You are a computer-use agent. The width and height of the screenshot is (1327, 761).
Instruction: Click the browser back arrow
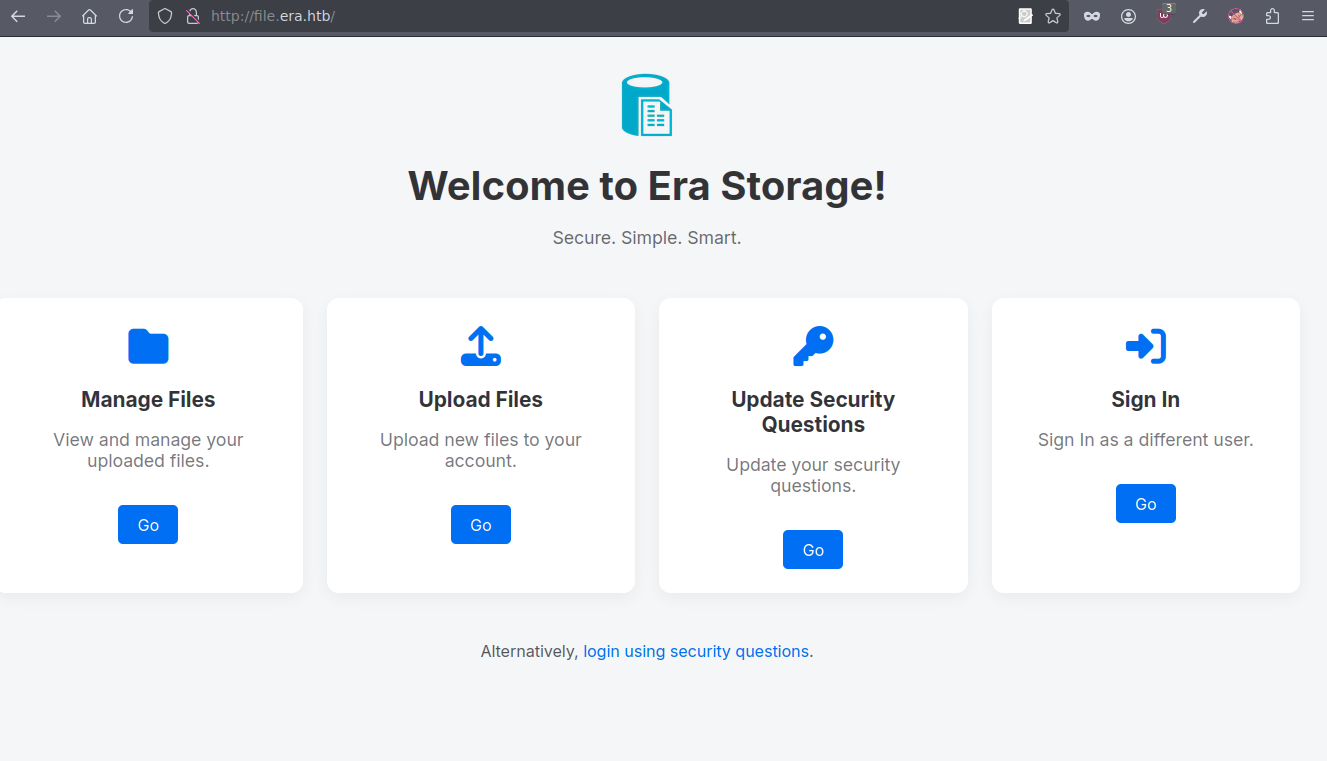point(18,16)
